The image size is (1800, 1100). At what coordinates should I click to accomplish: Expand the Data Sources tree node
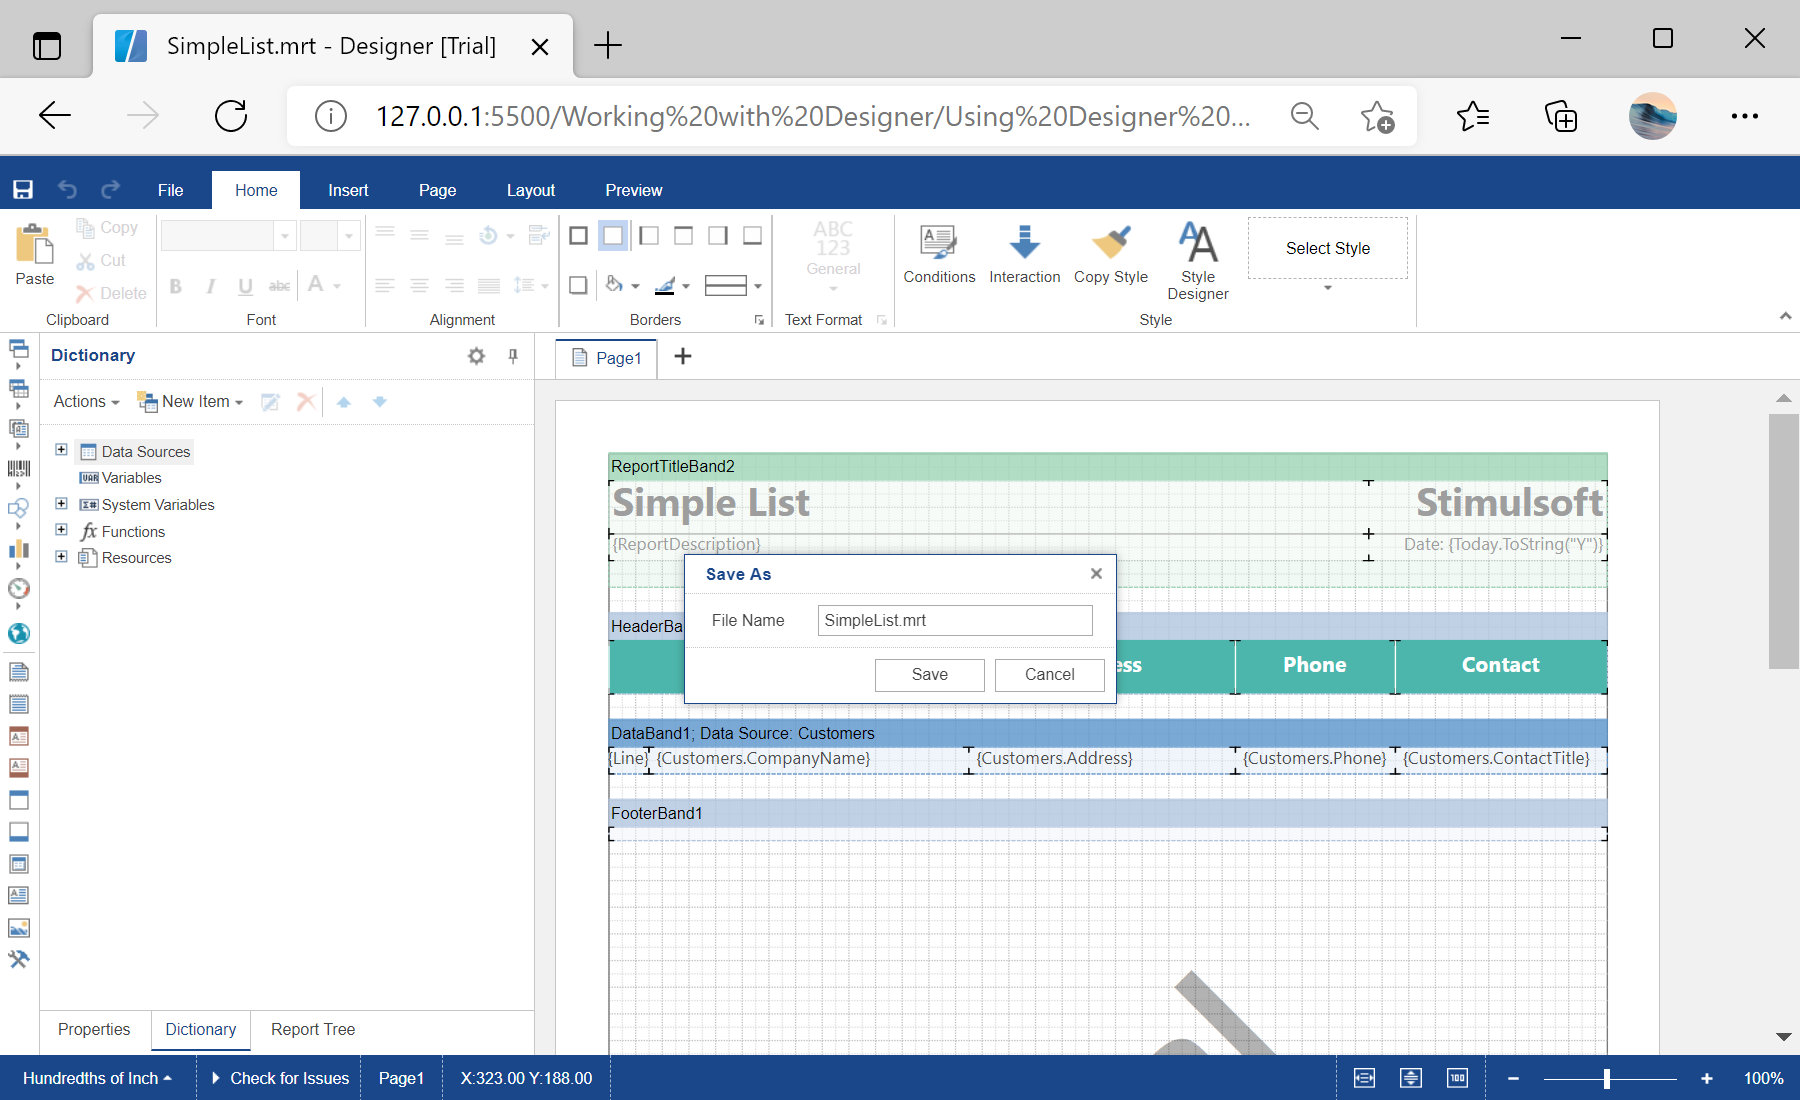[61, 451]
